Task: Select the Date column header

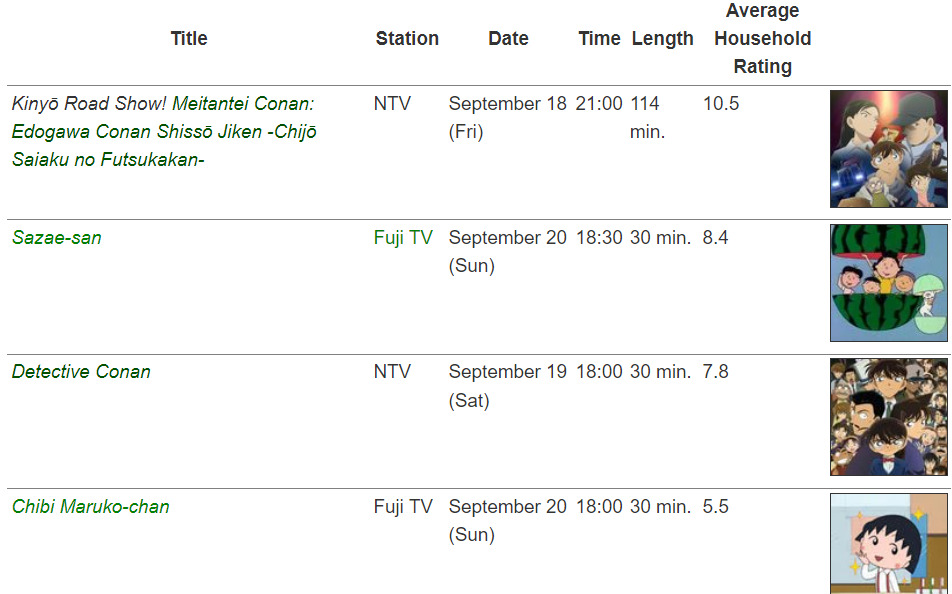Action: pyautogui.click(x=508, y=39)
